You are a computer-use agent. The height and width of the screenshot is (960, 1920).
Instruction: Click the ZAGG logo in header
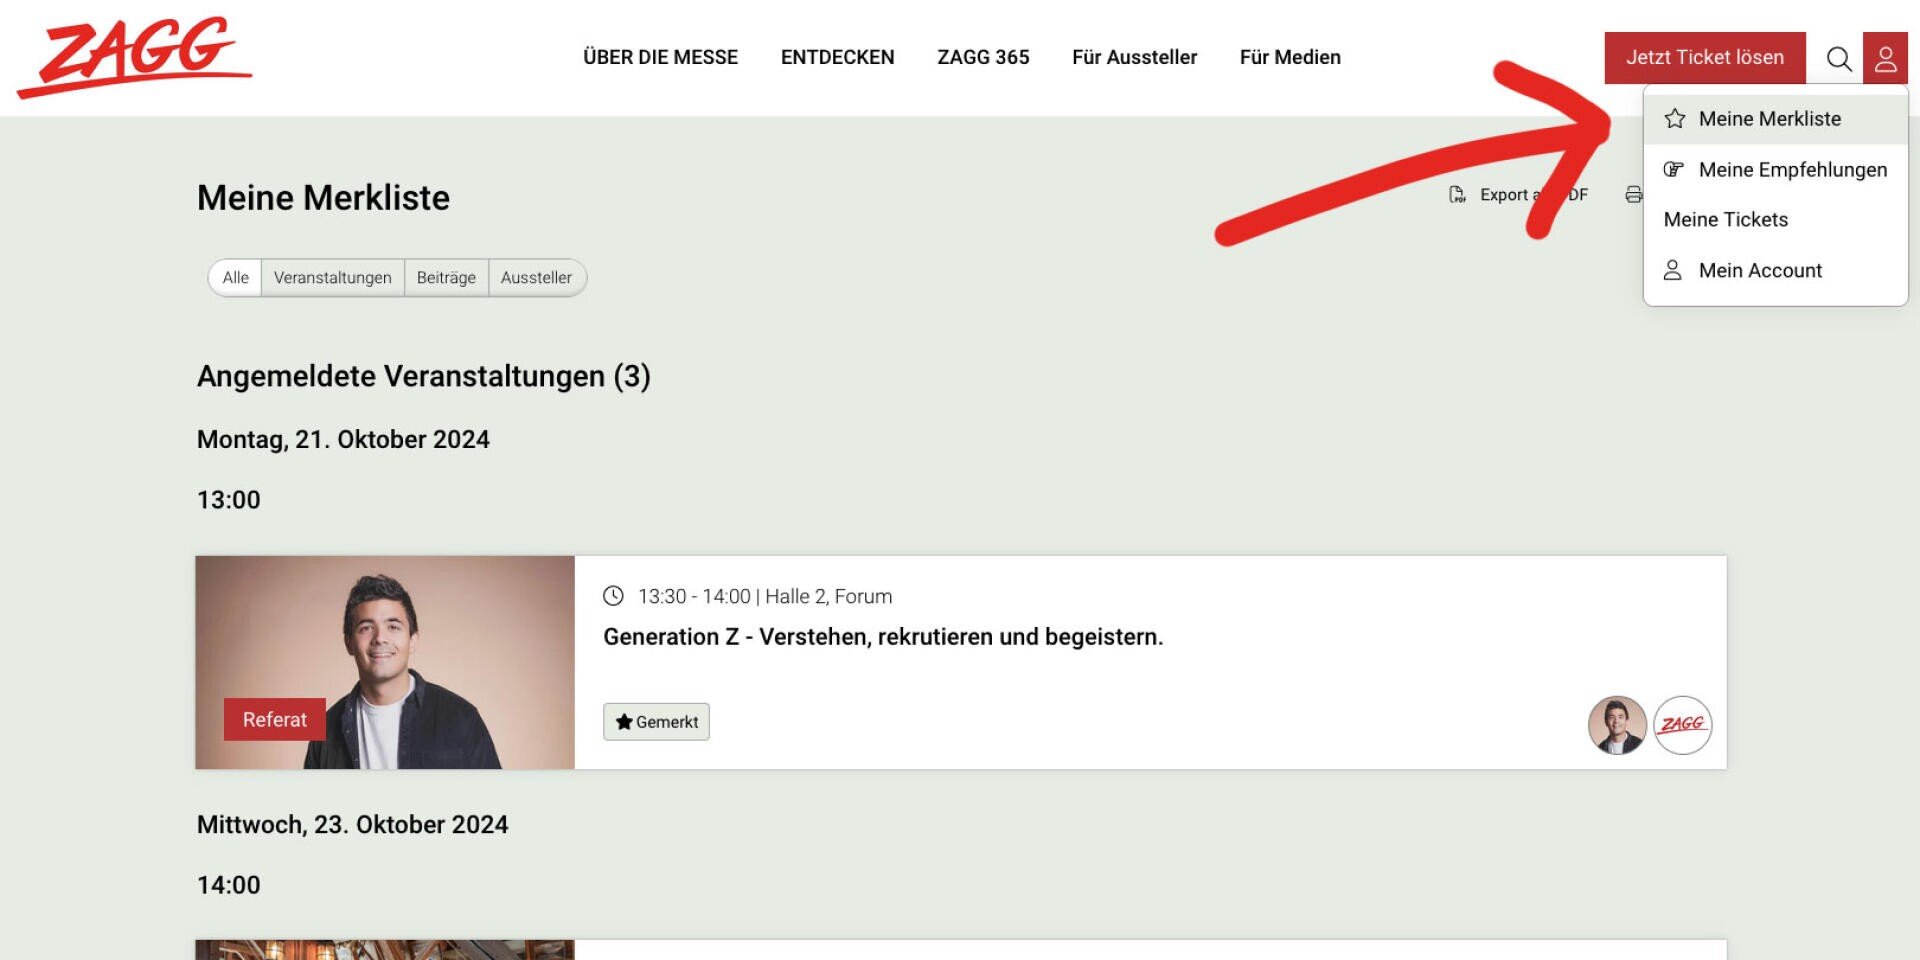pos(135,56)
